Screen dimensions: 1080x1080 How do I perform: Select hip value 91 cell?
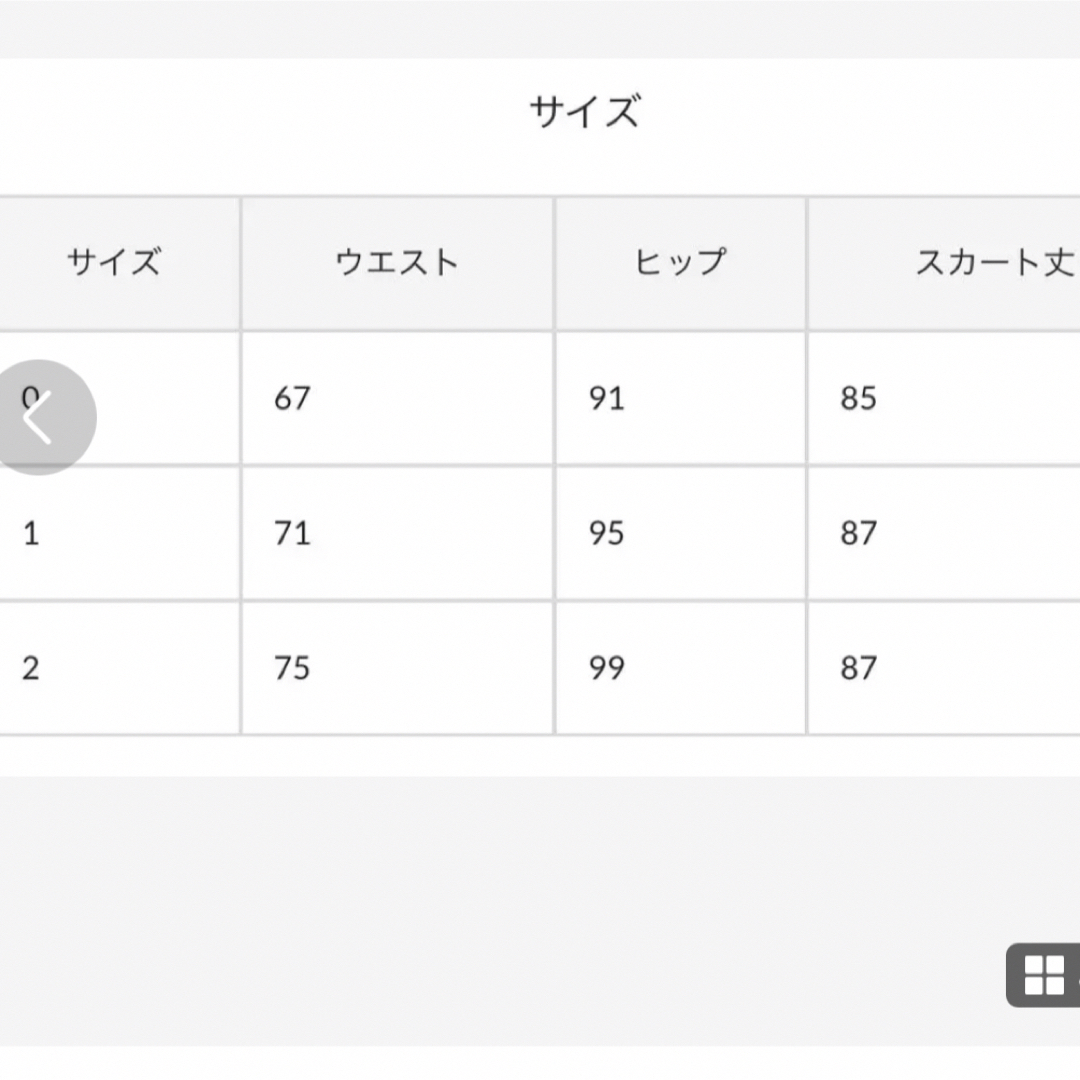coord(681,399)
